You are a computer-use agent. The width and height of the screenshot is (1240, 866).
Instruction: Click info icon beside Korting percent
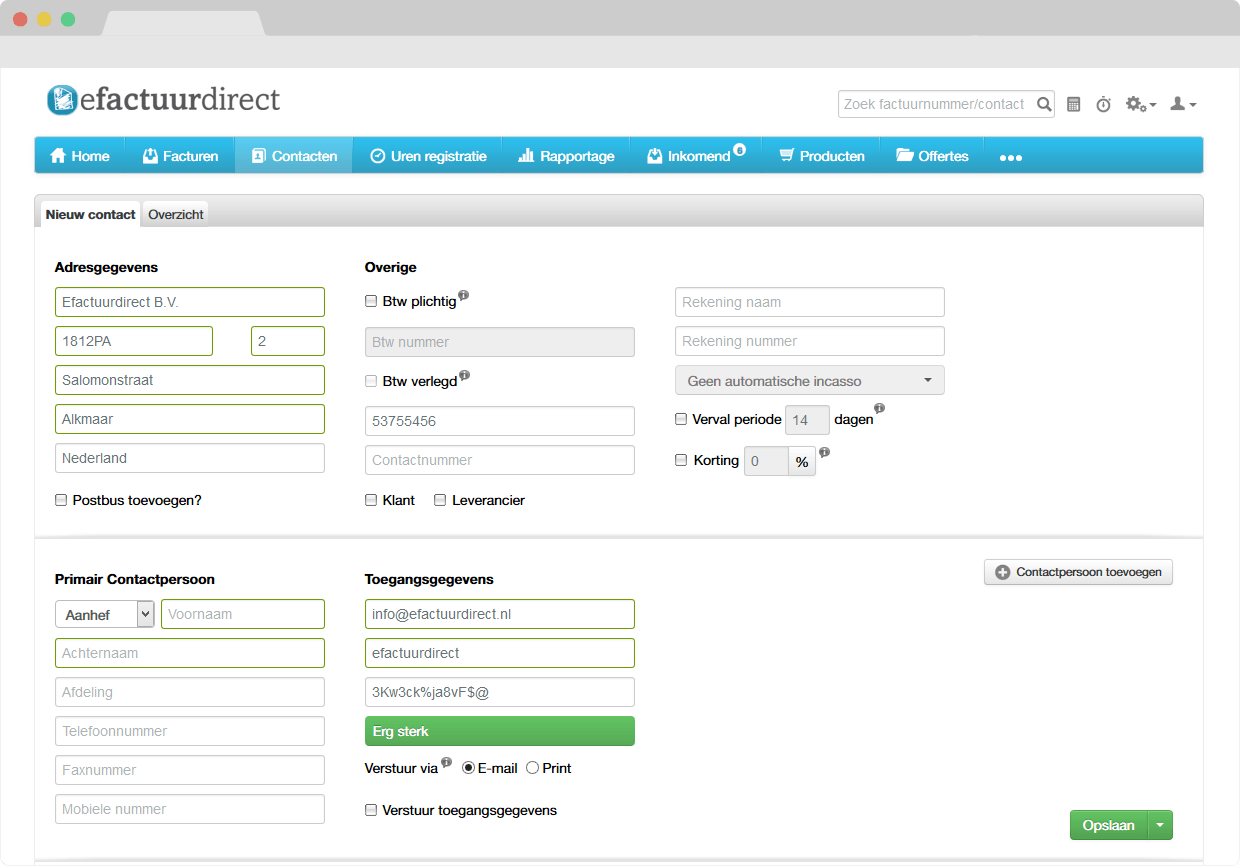(825, 452)
